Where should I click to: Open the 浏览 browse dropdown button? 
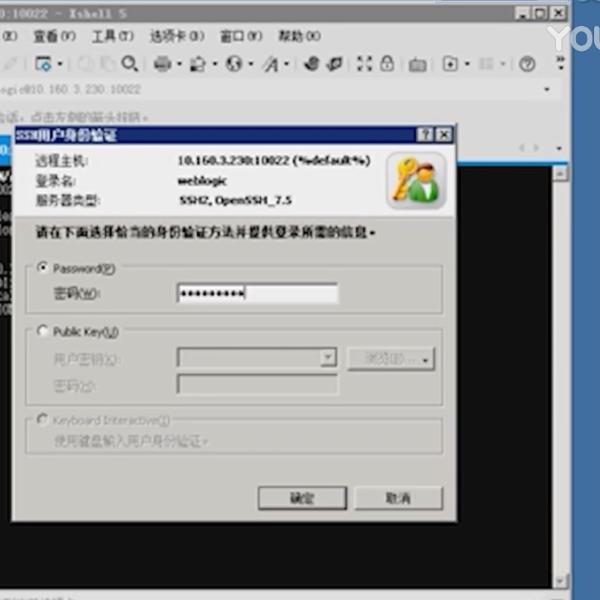[x=391, y=359]
